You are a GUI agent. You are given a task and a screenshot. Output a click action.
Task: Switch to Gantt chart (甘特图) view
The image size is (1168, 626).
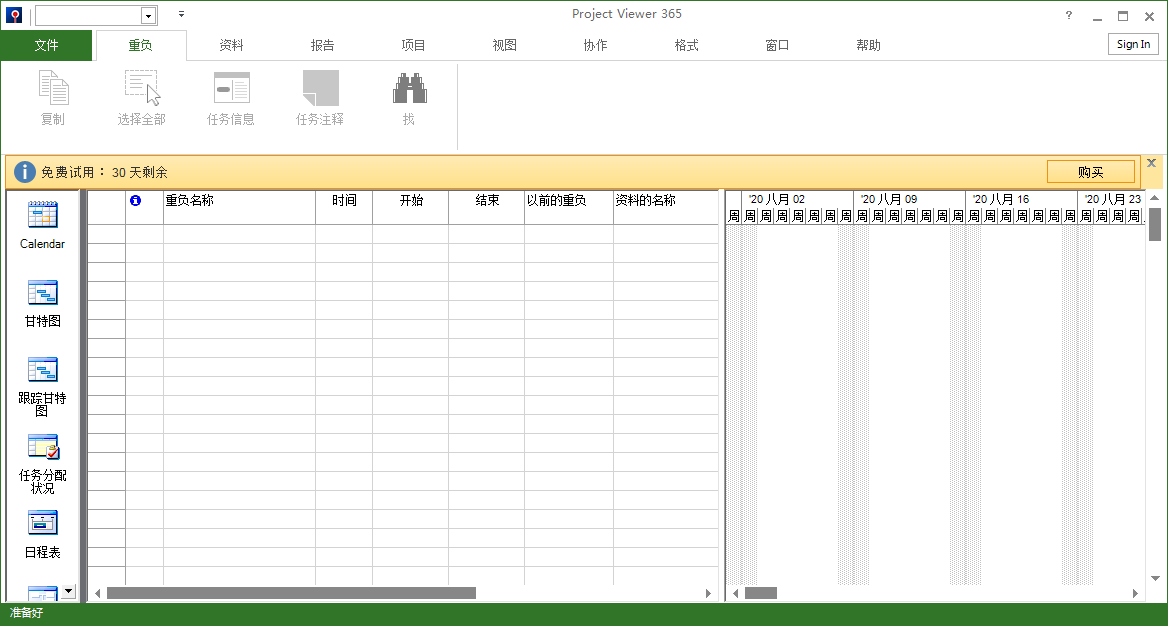pyautogui.click(x=42, y=293)
